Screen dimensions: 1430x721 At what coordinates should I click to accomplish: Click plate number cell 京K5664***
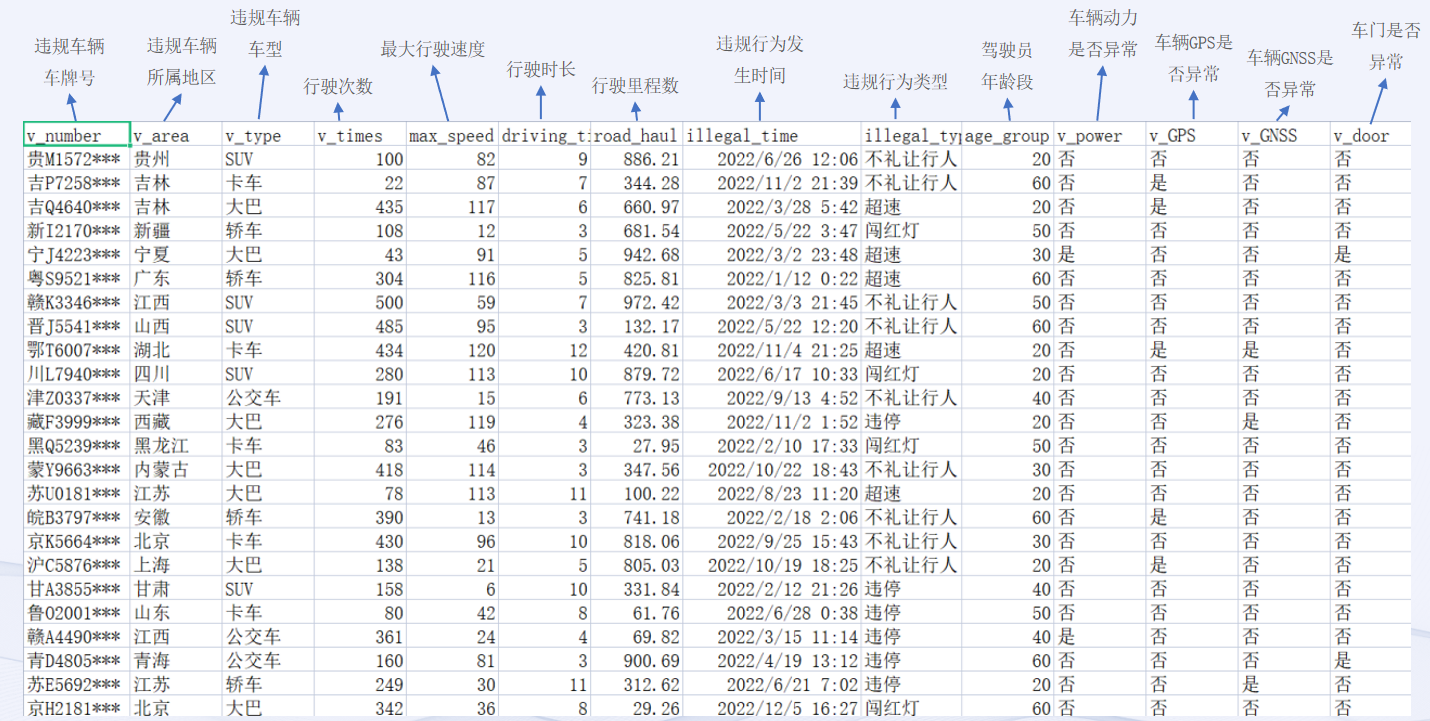click(x=77, y=541)
